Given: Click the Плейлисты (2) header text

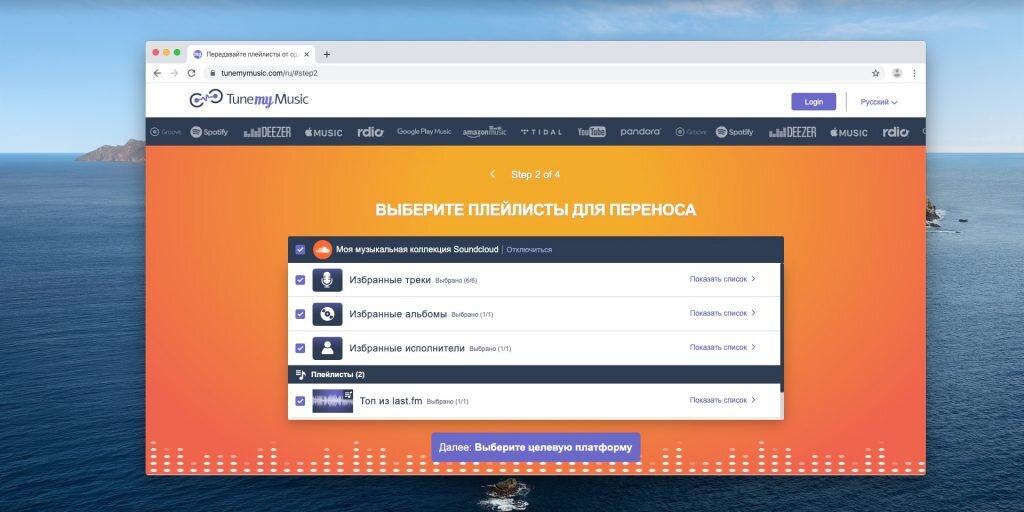Looking at the screenshot, I should click(x=338, y=374).
